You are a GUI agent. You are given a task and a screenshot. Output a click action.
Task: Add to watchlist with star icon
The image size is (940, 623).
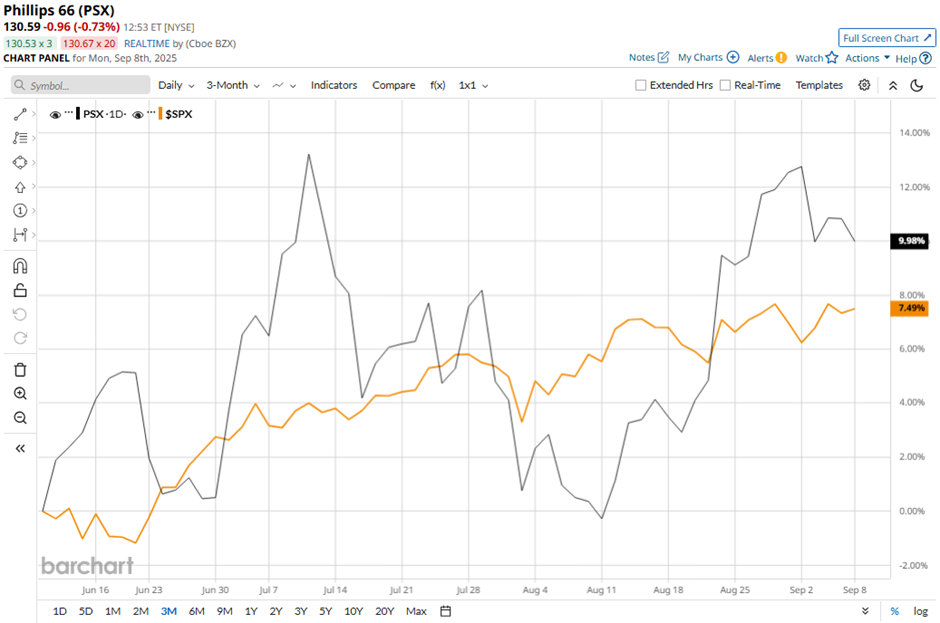(831, 58)
